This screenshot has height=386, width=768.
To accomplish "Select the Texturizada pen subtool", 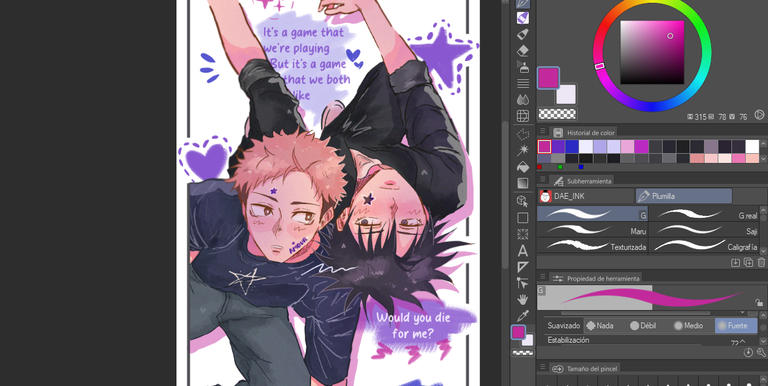I will coord(593,246).
